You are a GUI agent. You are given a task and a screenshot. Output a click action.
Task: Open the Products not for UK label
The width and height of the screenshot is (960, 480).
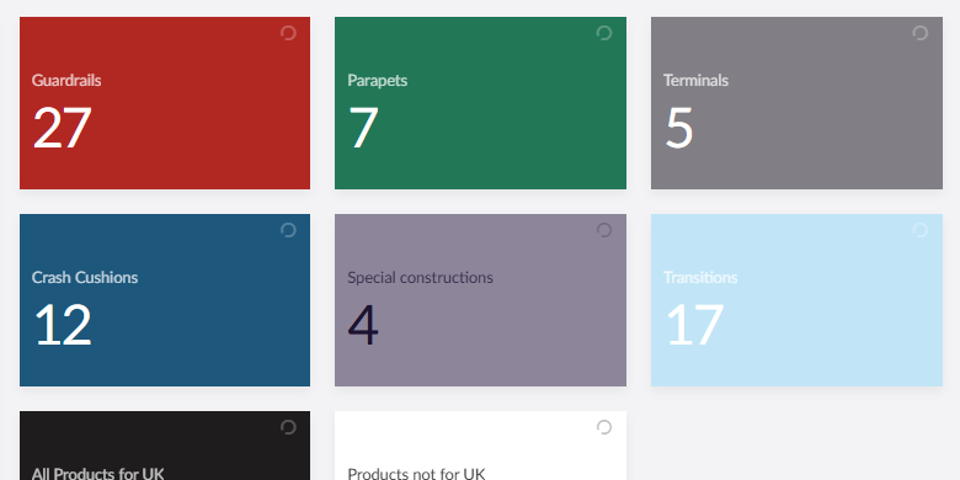tap(416, 473)
